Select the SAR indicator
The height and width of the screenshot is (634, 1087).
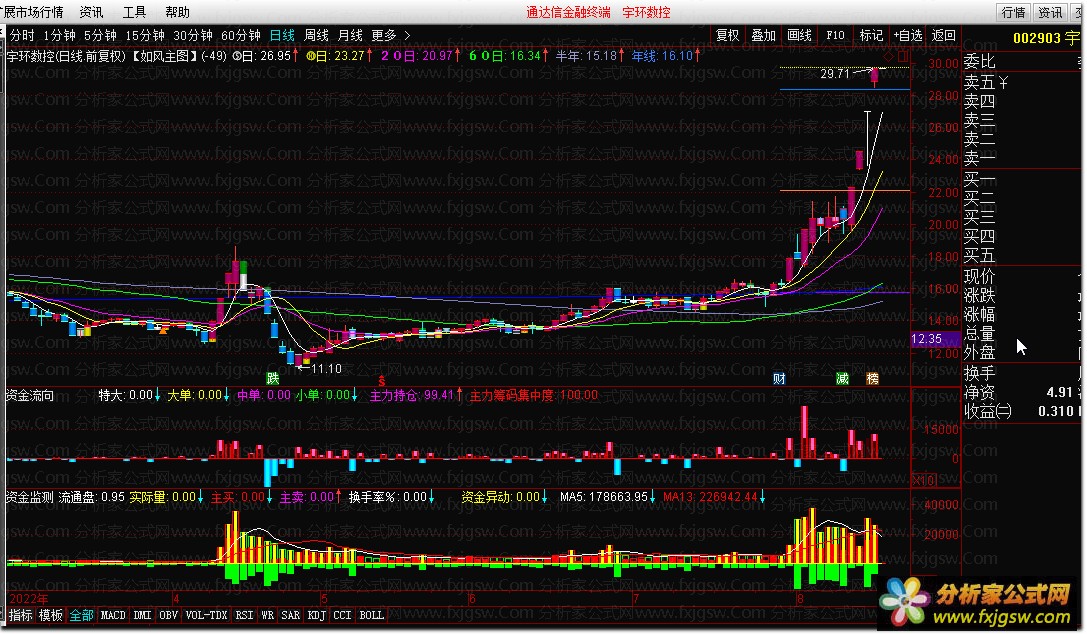pyautogui.click(x=290, y=615)
